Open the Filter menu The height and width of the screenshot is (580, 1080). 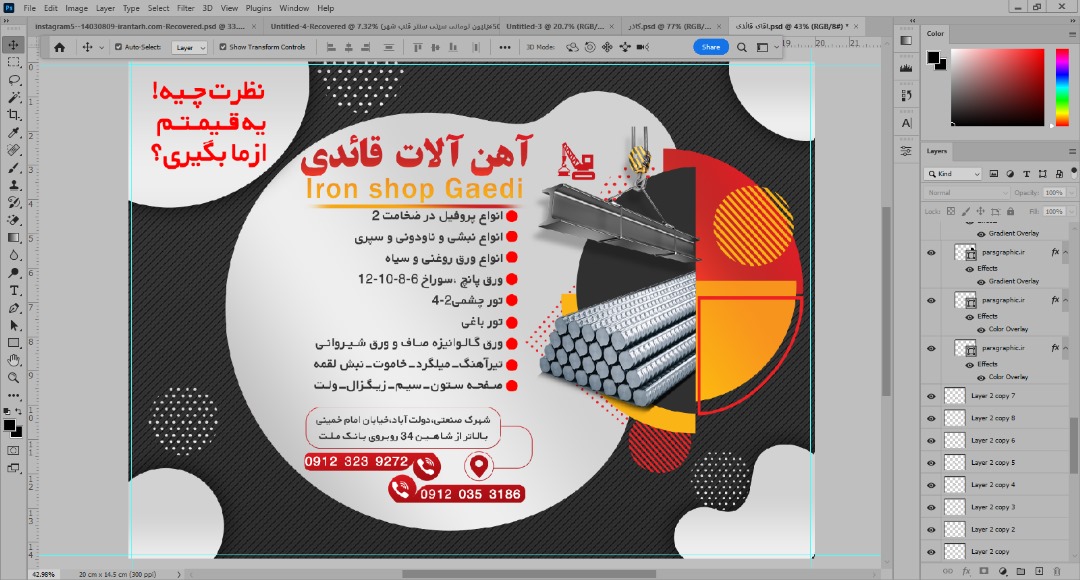(x=185, y=8)
